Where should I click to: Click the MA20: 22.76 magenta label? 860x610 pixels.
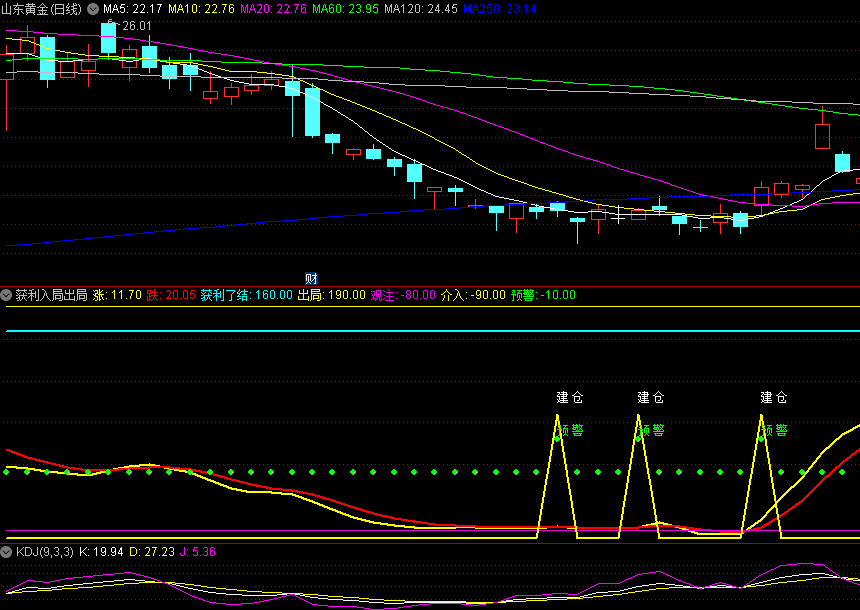click(x=273, y=9)
